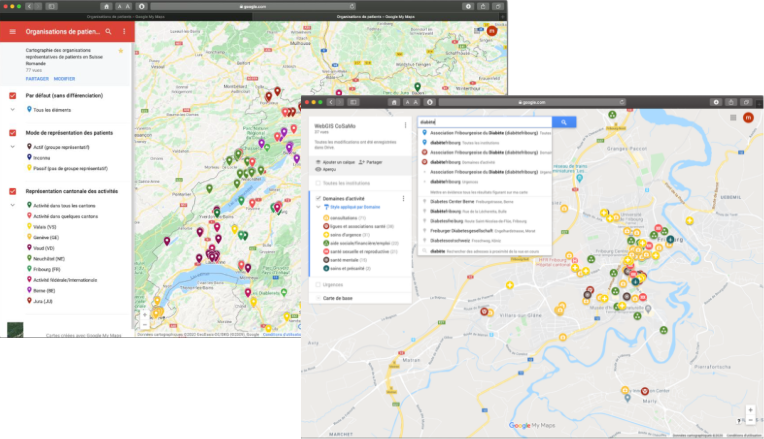Choose 'Diabetesostschweiz' search suggestion
This screenshot has height=439, width=764.
click(485, 241)
